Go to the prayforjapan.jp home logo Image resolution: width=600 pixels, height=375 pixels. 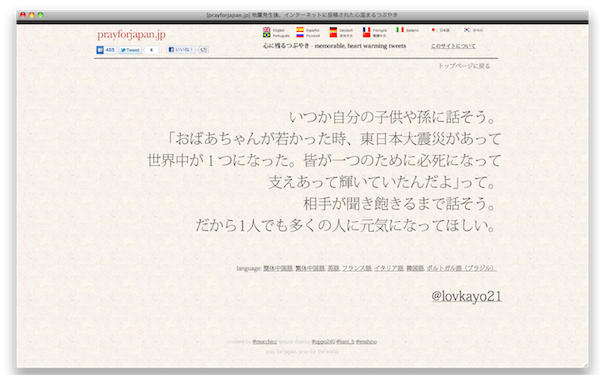pyautogui.click(x=131, y=34)
